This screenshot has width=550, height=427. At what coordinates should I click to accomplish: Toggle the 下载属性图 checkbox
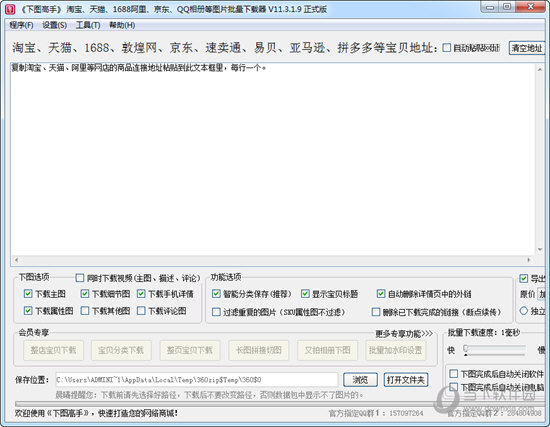coord(28,311)
